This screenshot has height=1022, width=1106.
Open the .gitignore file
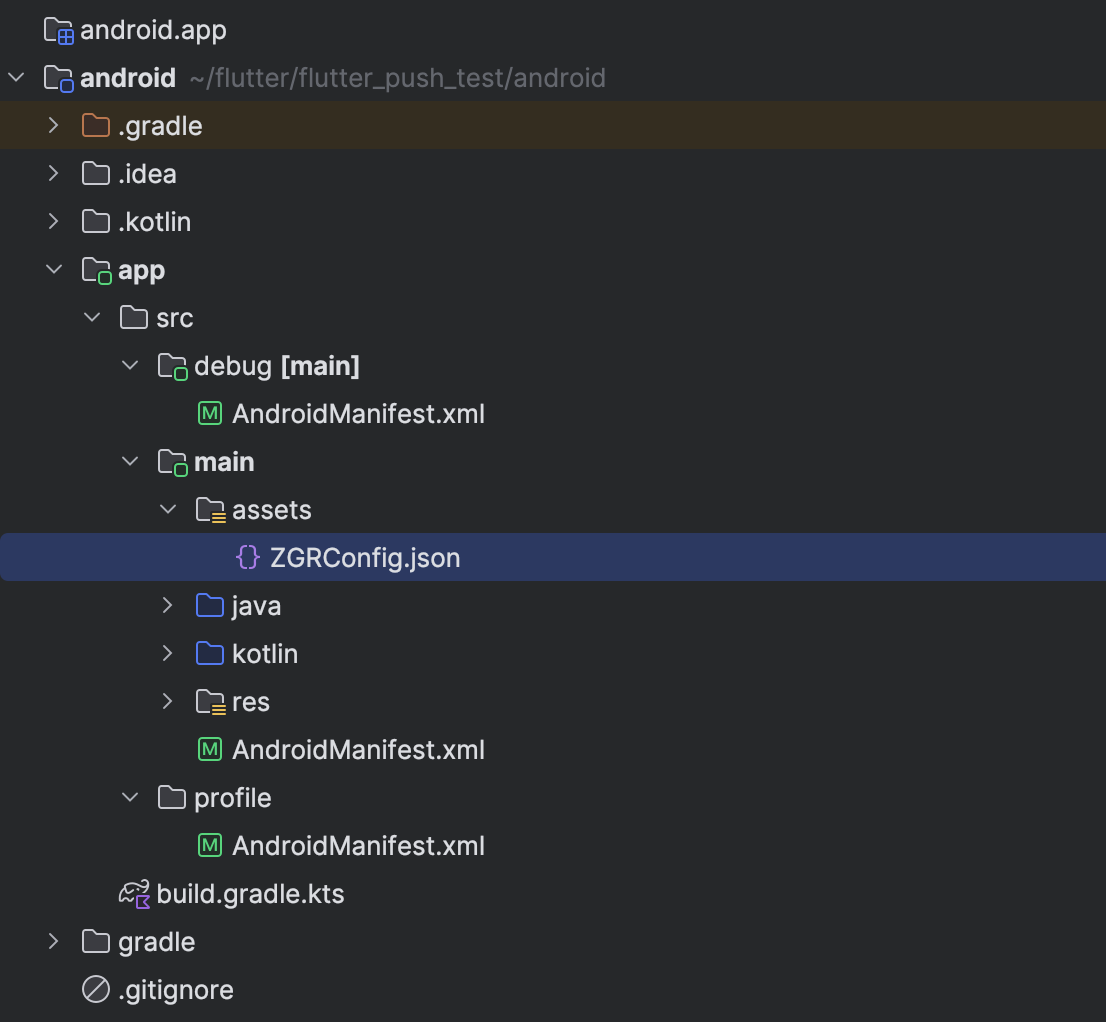click(x=176, y=990)
